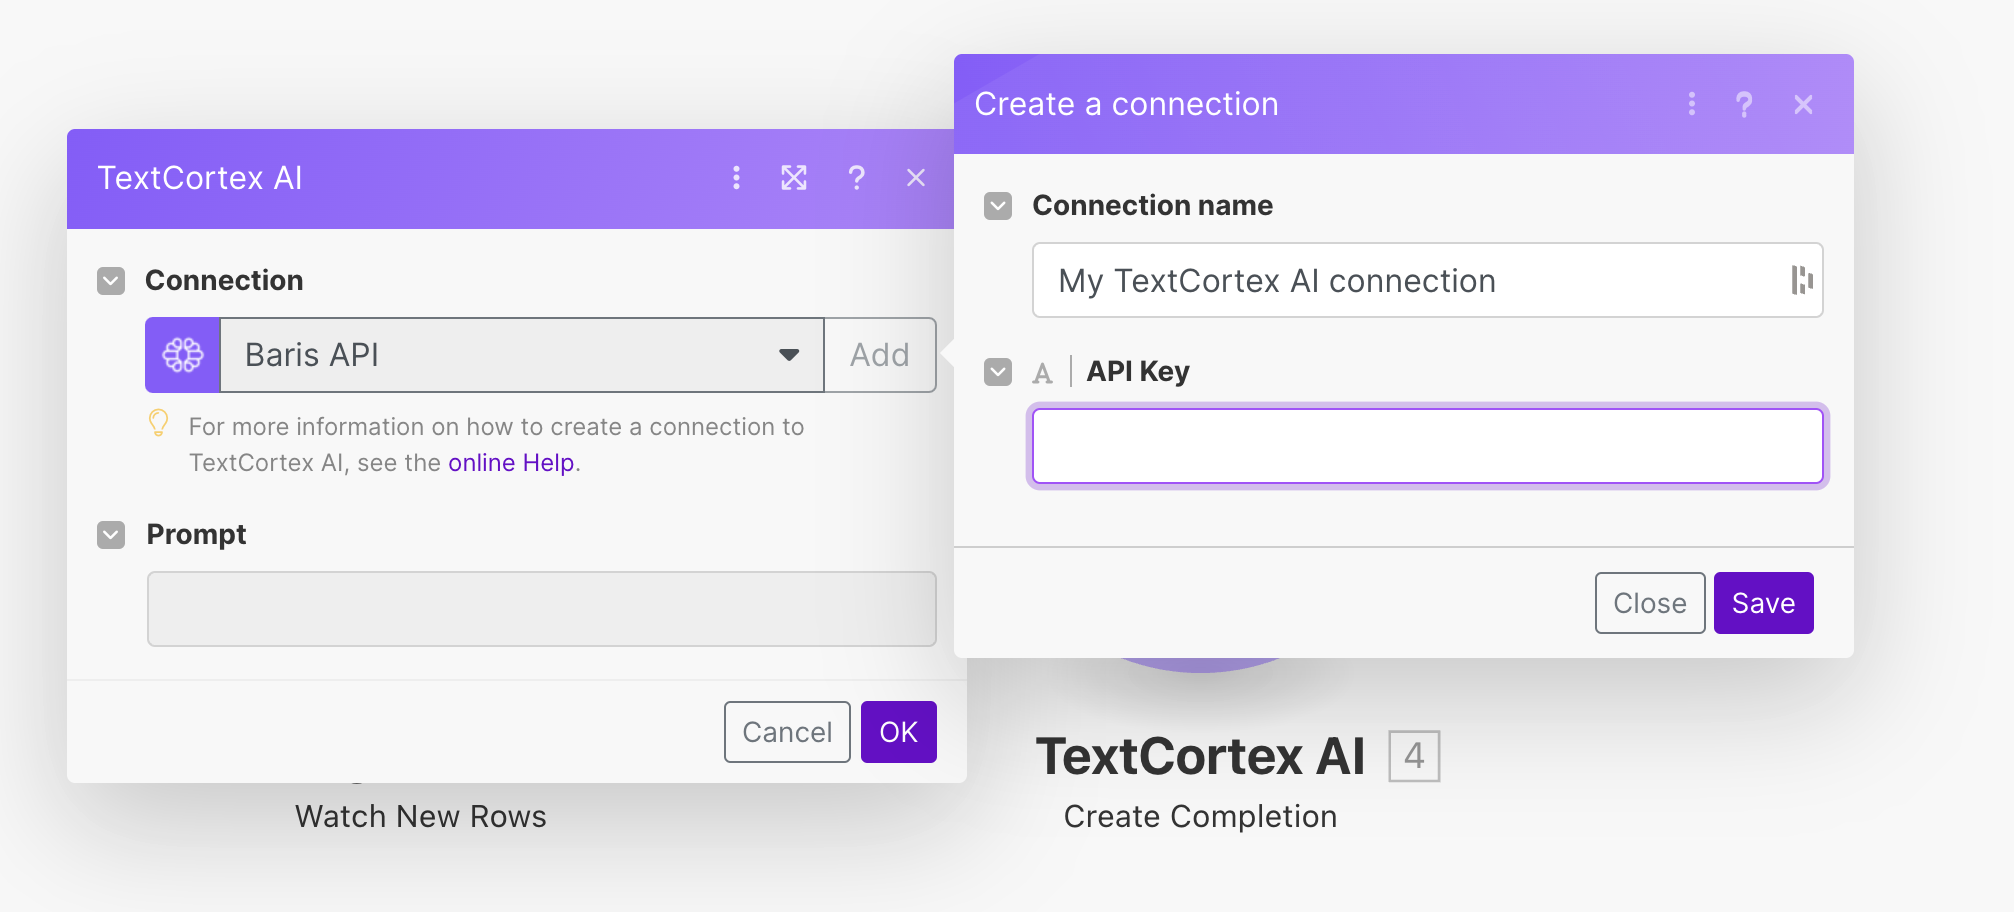Image resolution: width=2014 pixels, height=912 pixels.
Task: Collapse the Connection section toggle
Action: [x=111, y=281]
